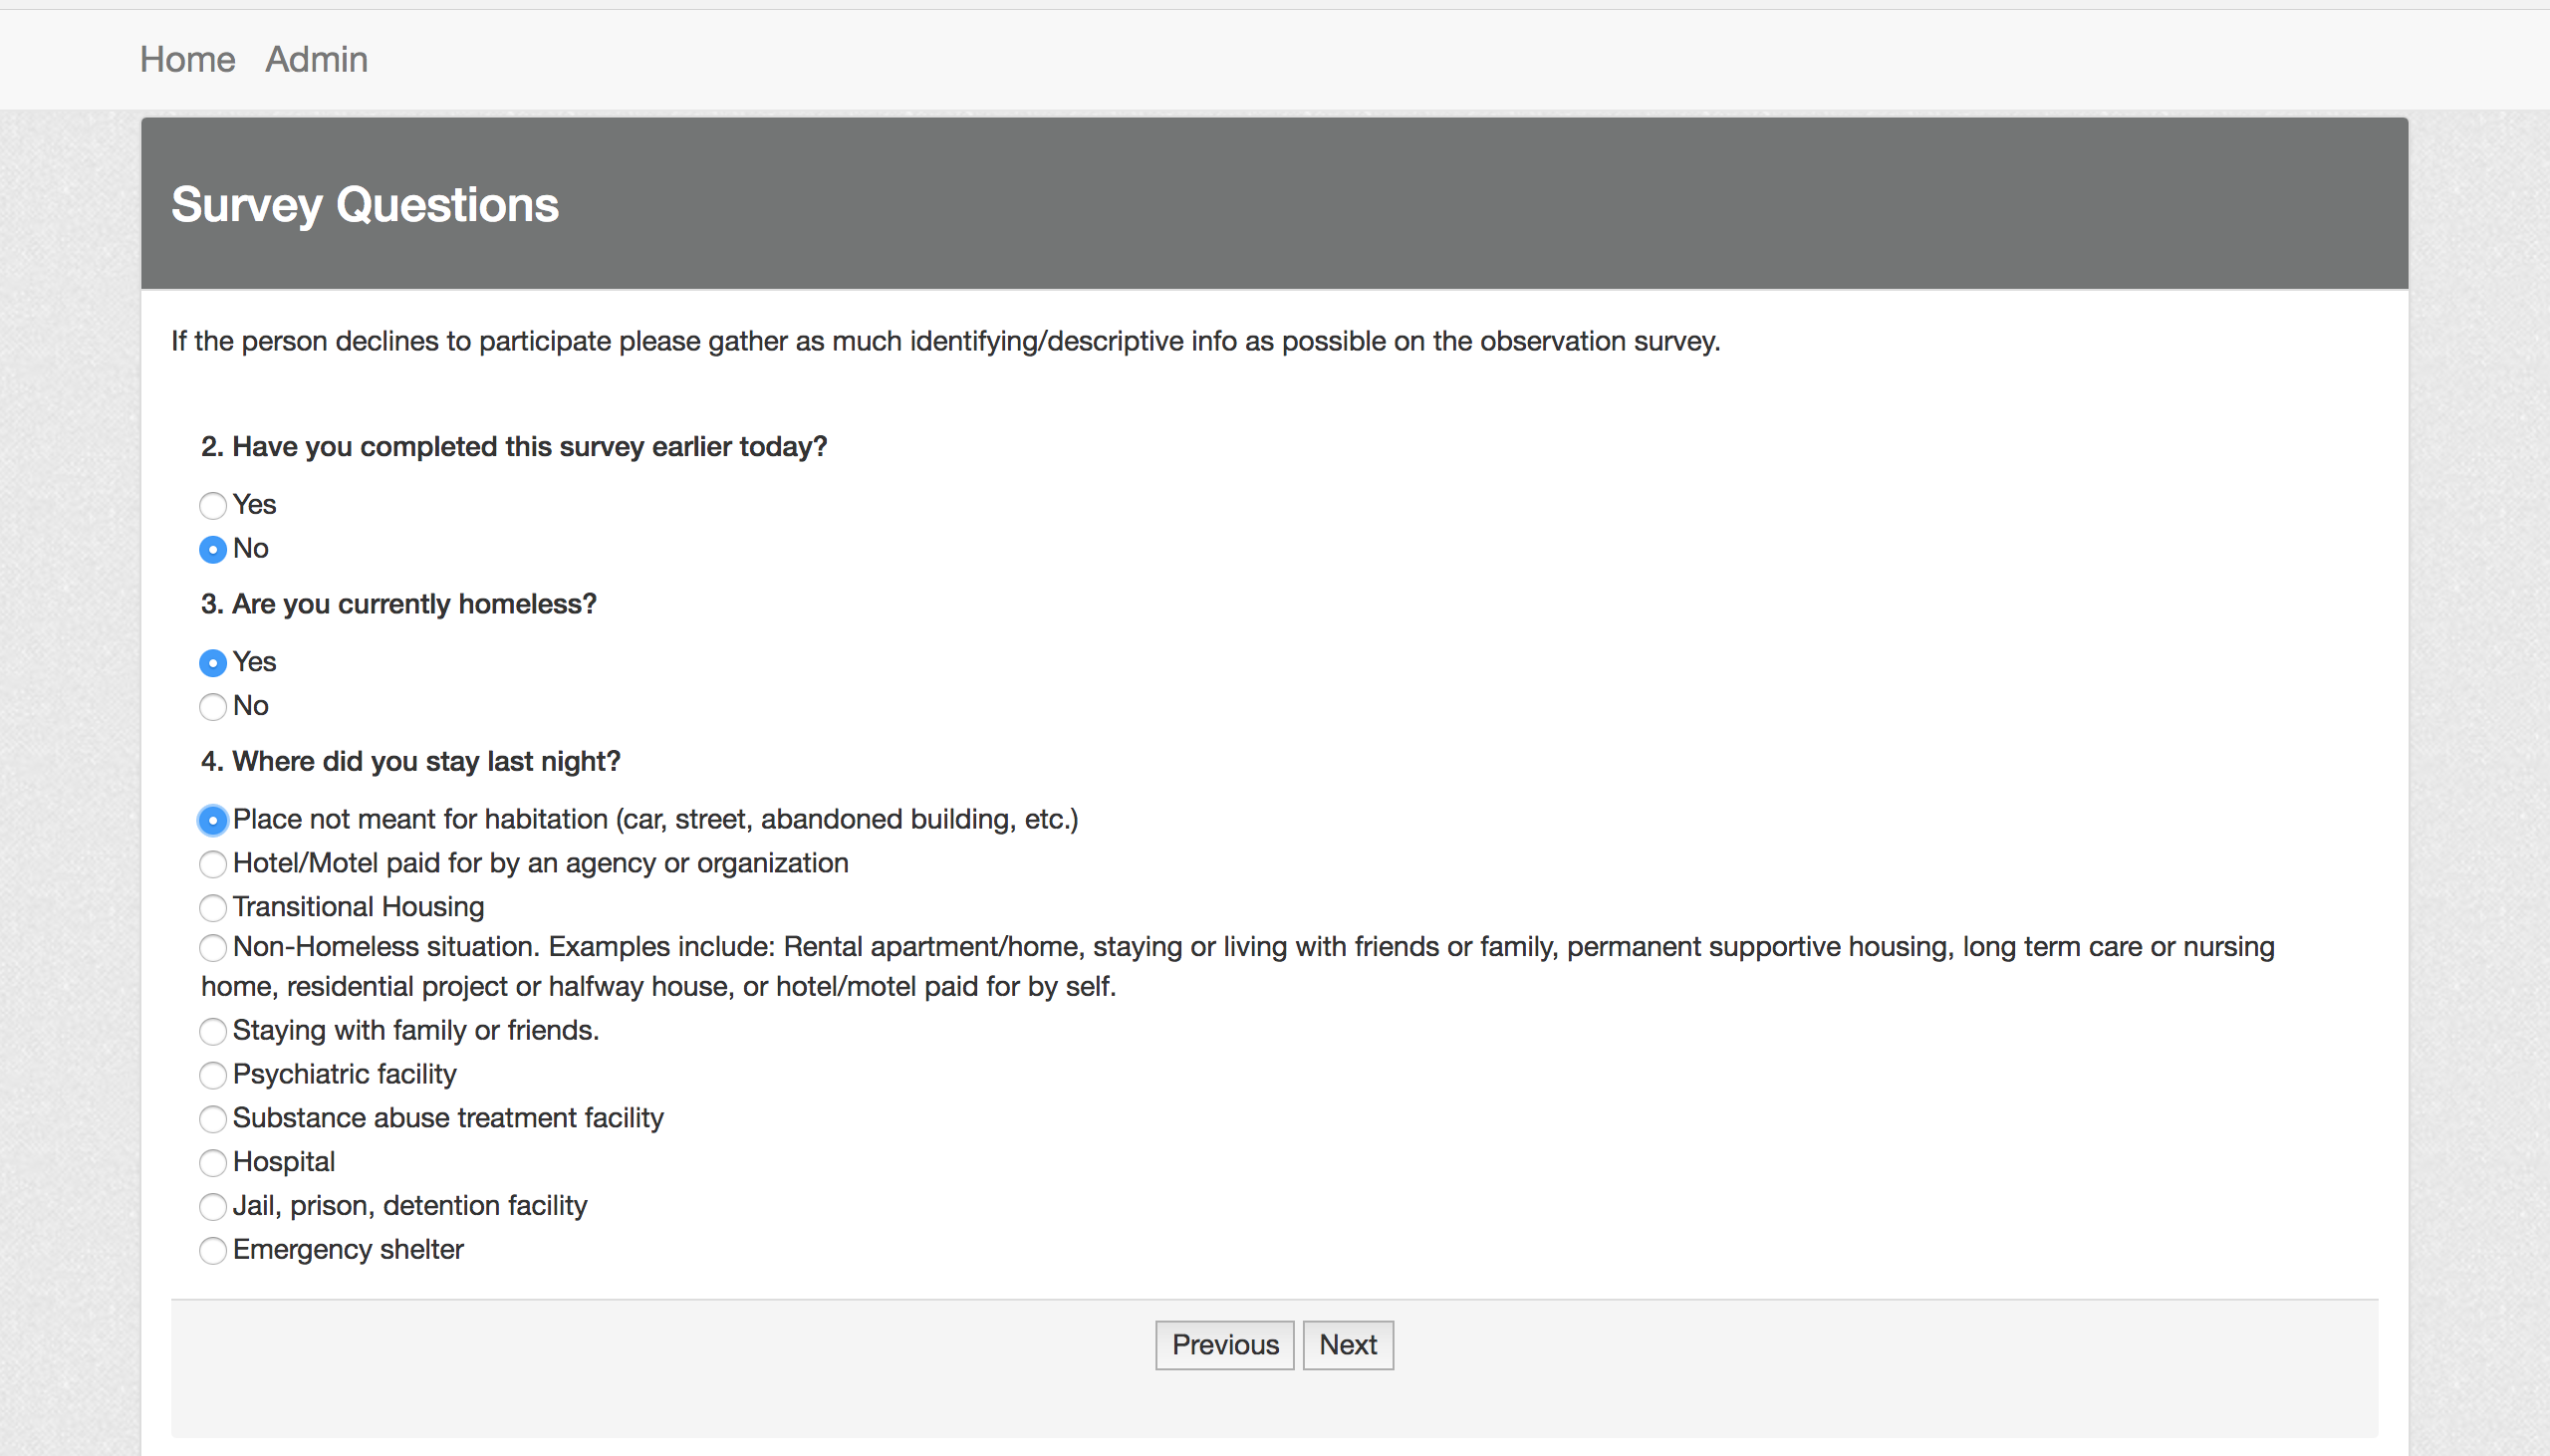The image size is (2550, 1456).
Task: Select Transitional Housing option
Action: pyautogui.click(x=212, y=904)
